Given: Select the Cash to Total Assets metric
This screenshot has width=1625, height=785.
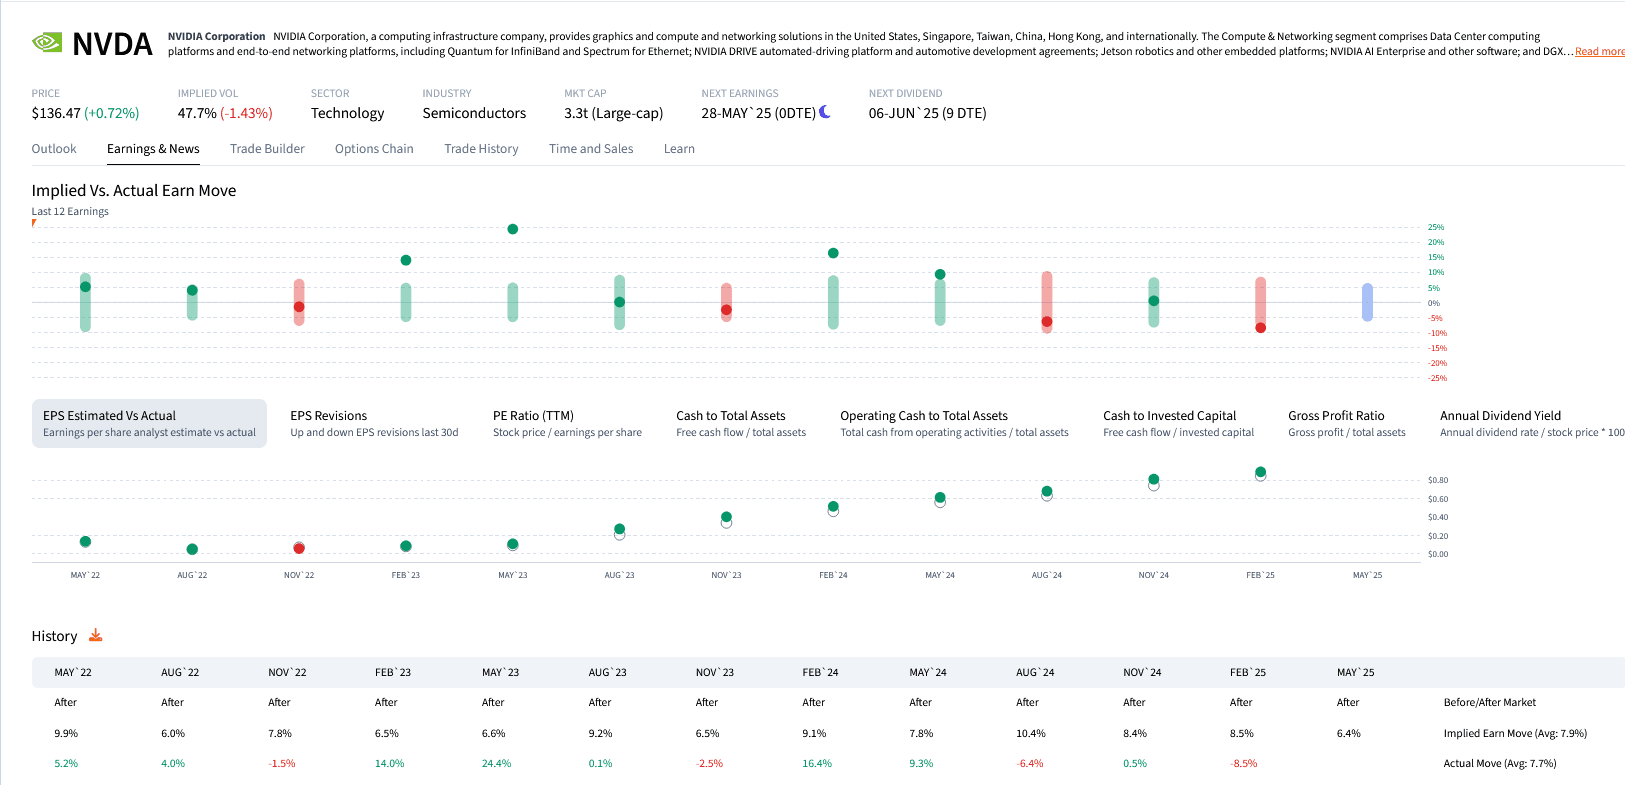Looking at the screenshot, I should [x=741, y=423].
